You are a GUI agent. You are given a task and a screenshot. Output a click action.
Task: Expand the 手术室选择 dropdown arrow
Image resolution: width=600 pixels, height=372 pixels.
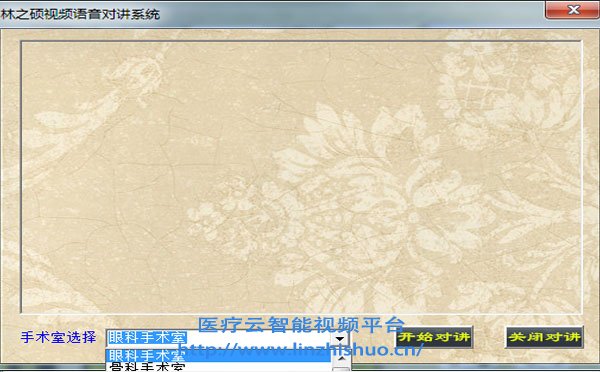[340, 339]
